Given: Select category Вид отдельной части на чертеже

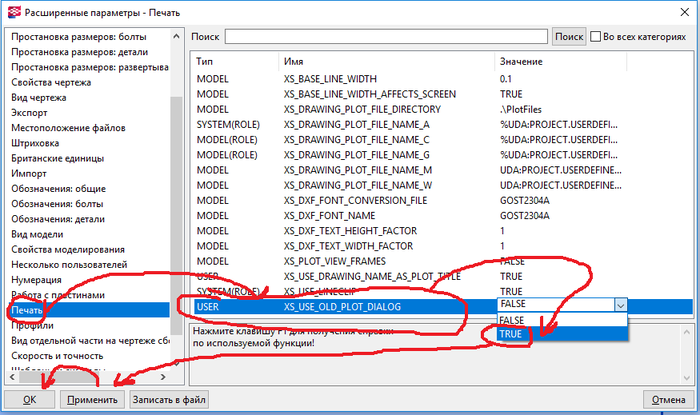Looking at the screenshot, I should tap(90, 340).
